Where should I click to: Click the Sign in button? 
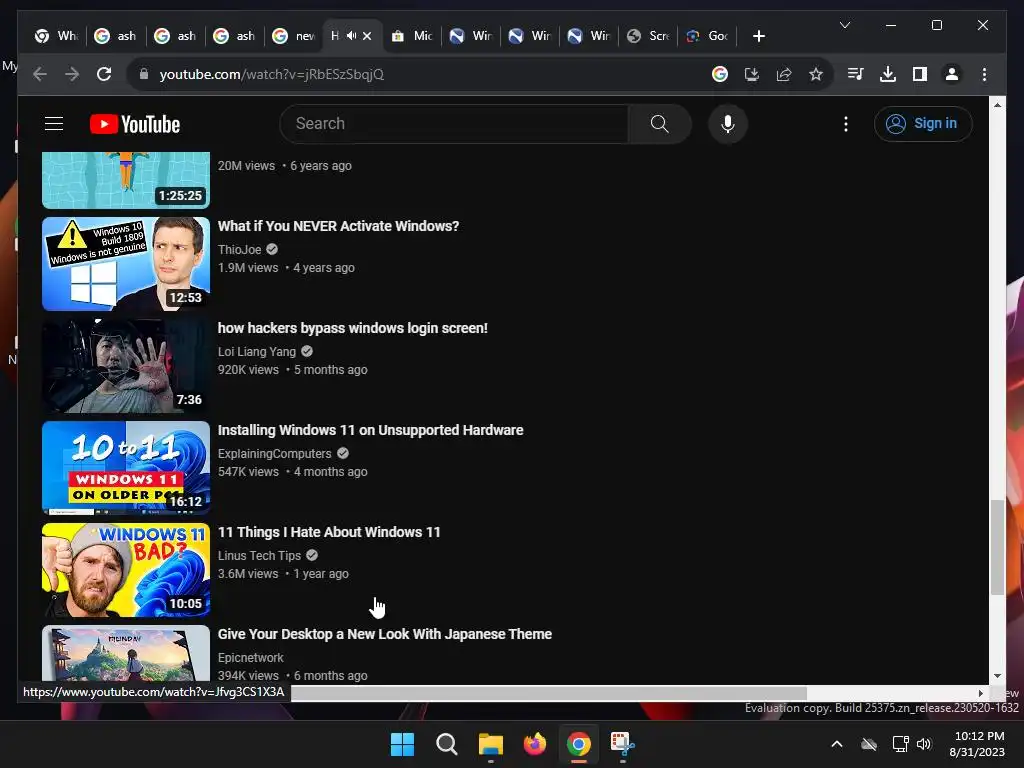pos(923,123)
